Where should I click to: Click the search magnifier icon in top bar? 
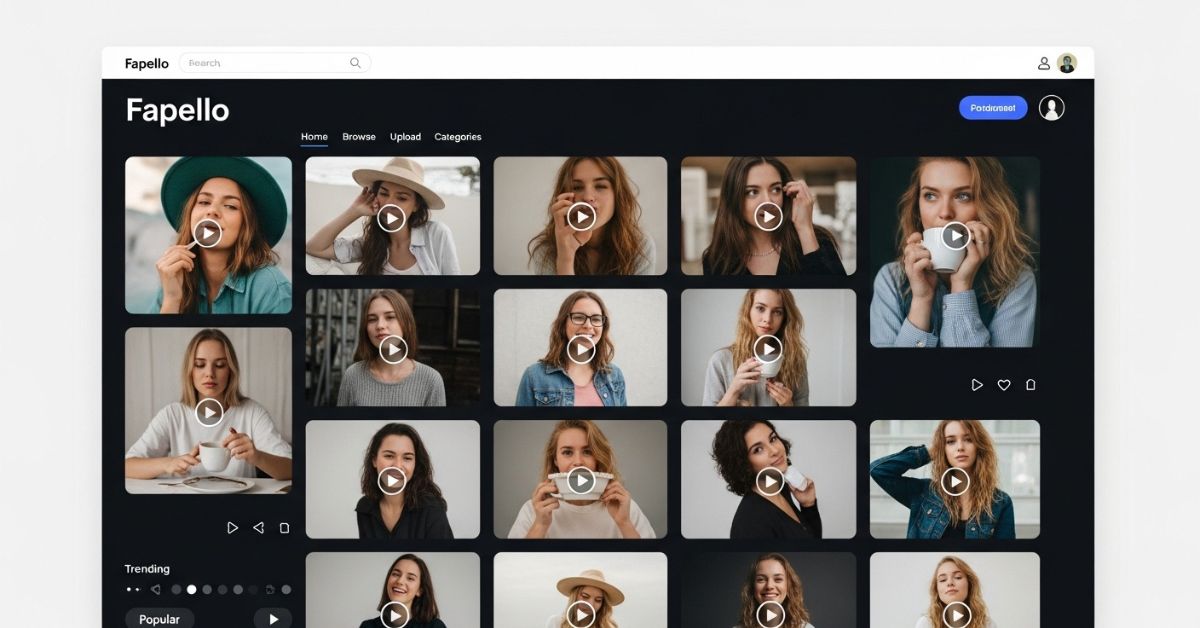[x=355, y=63]
